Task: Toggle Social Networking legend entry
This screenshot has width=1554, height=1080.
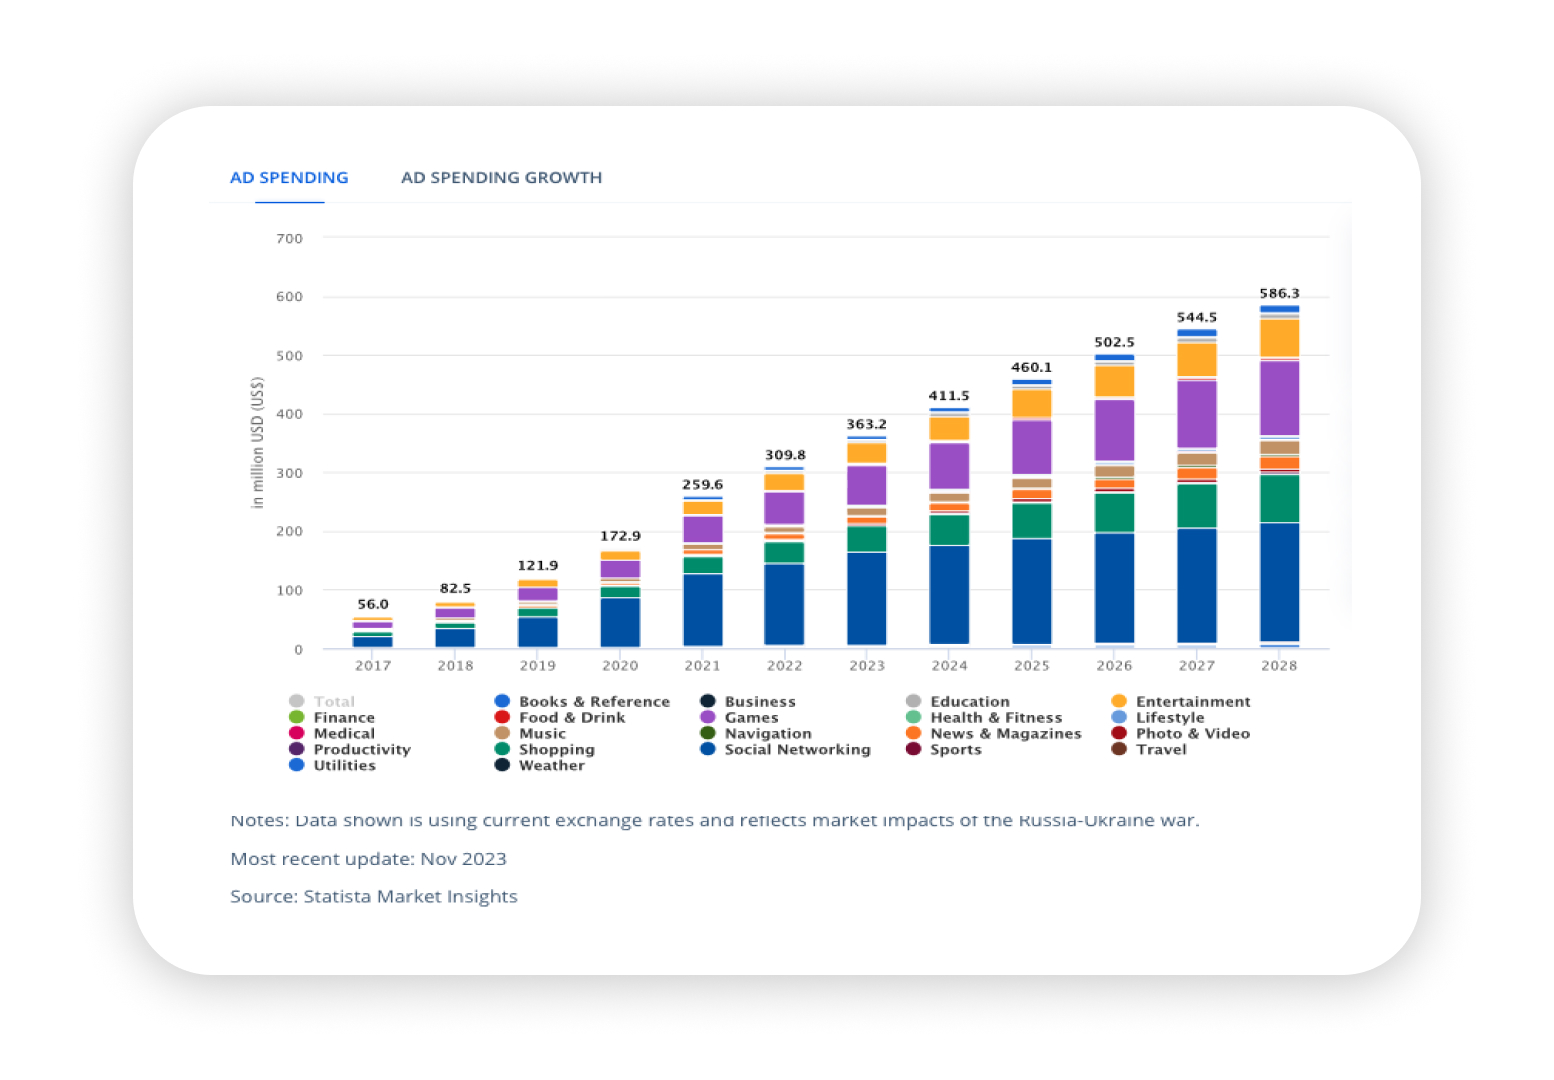Action: [786, 749]
